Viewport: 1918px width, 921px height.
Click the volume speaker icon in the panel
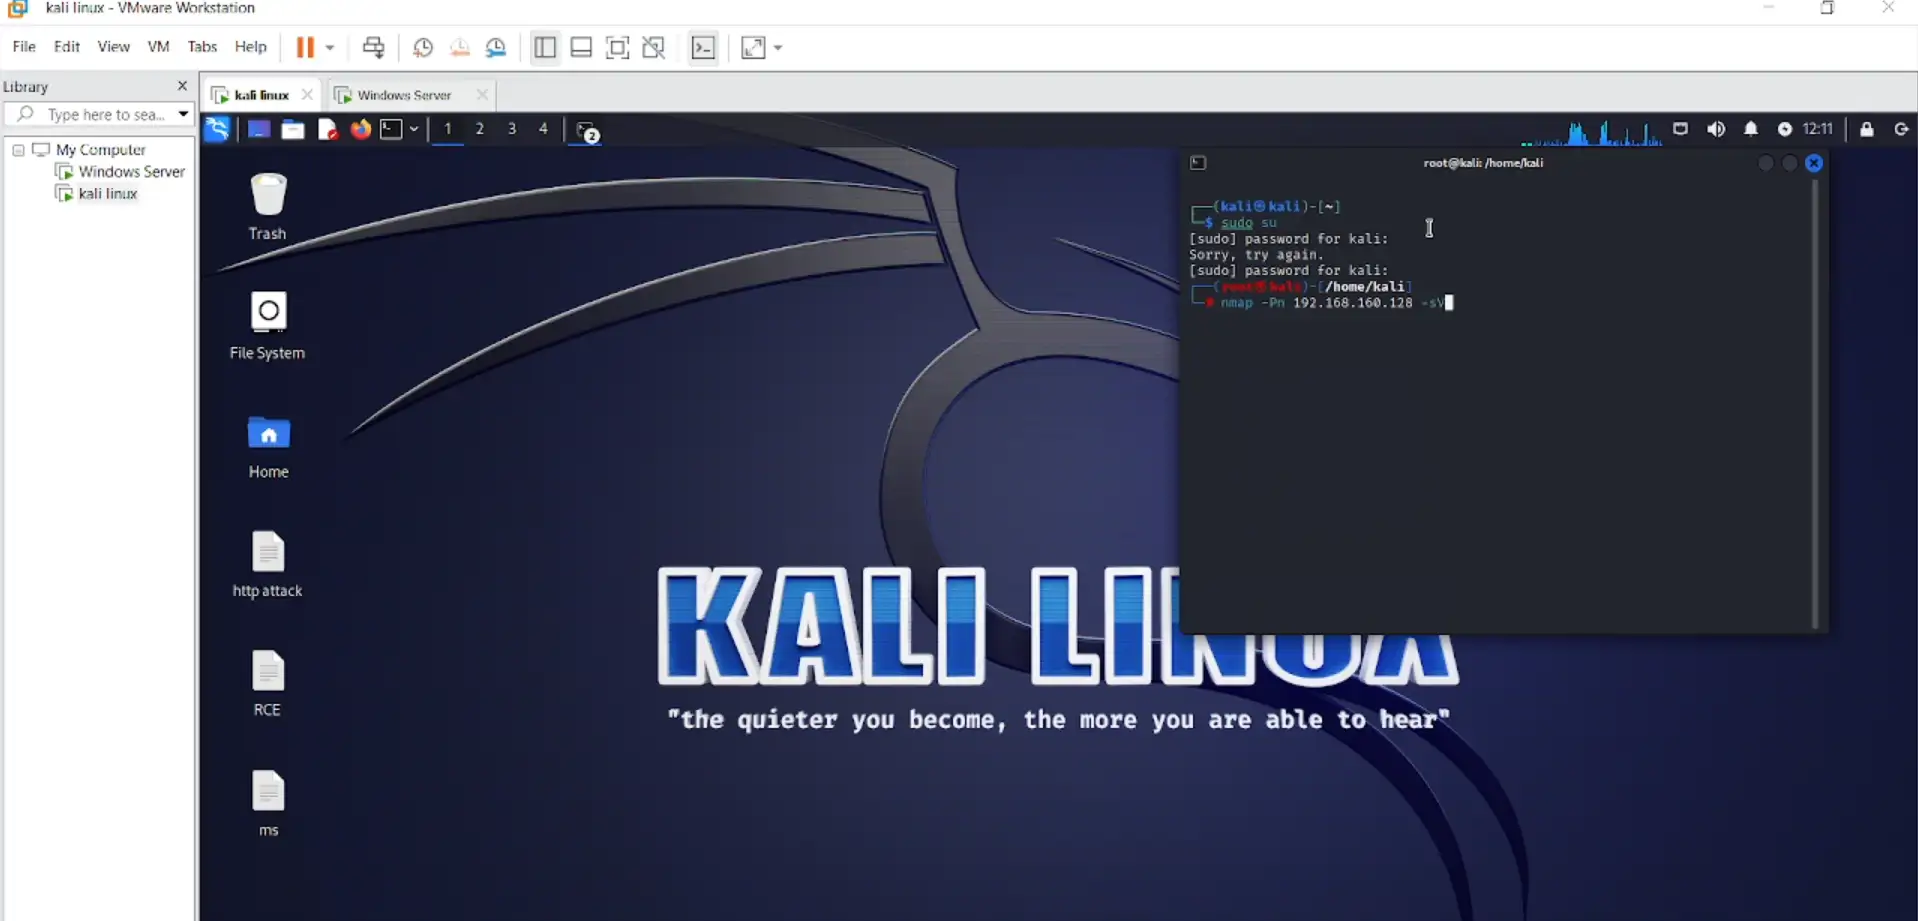1716,128
